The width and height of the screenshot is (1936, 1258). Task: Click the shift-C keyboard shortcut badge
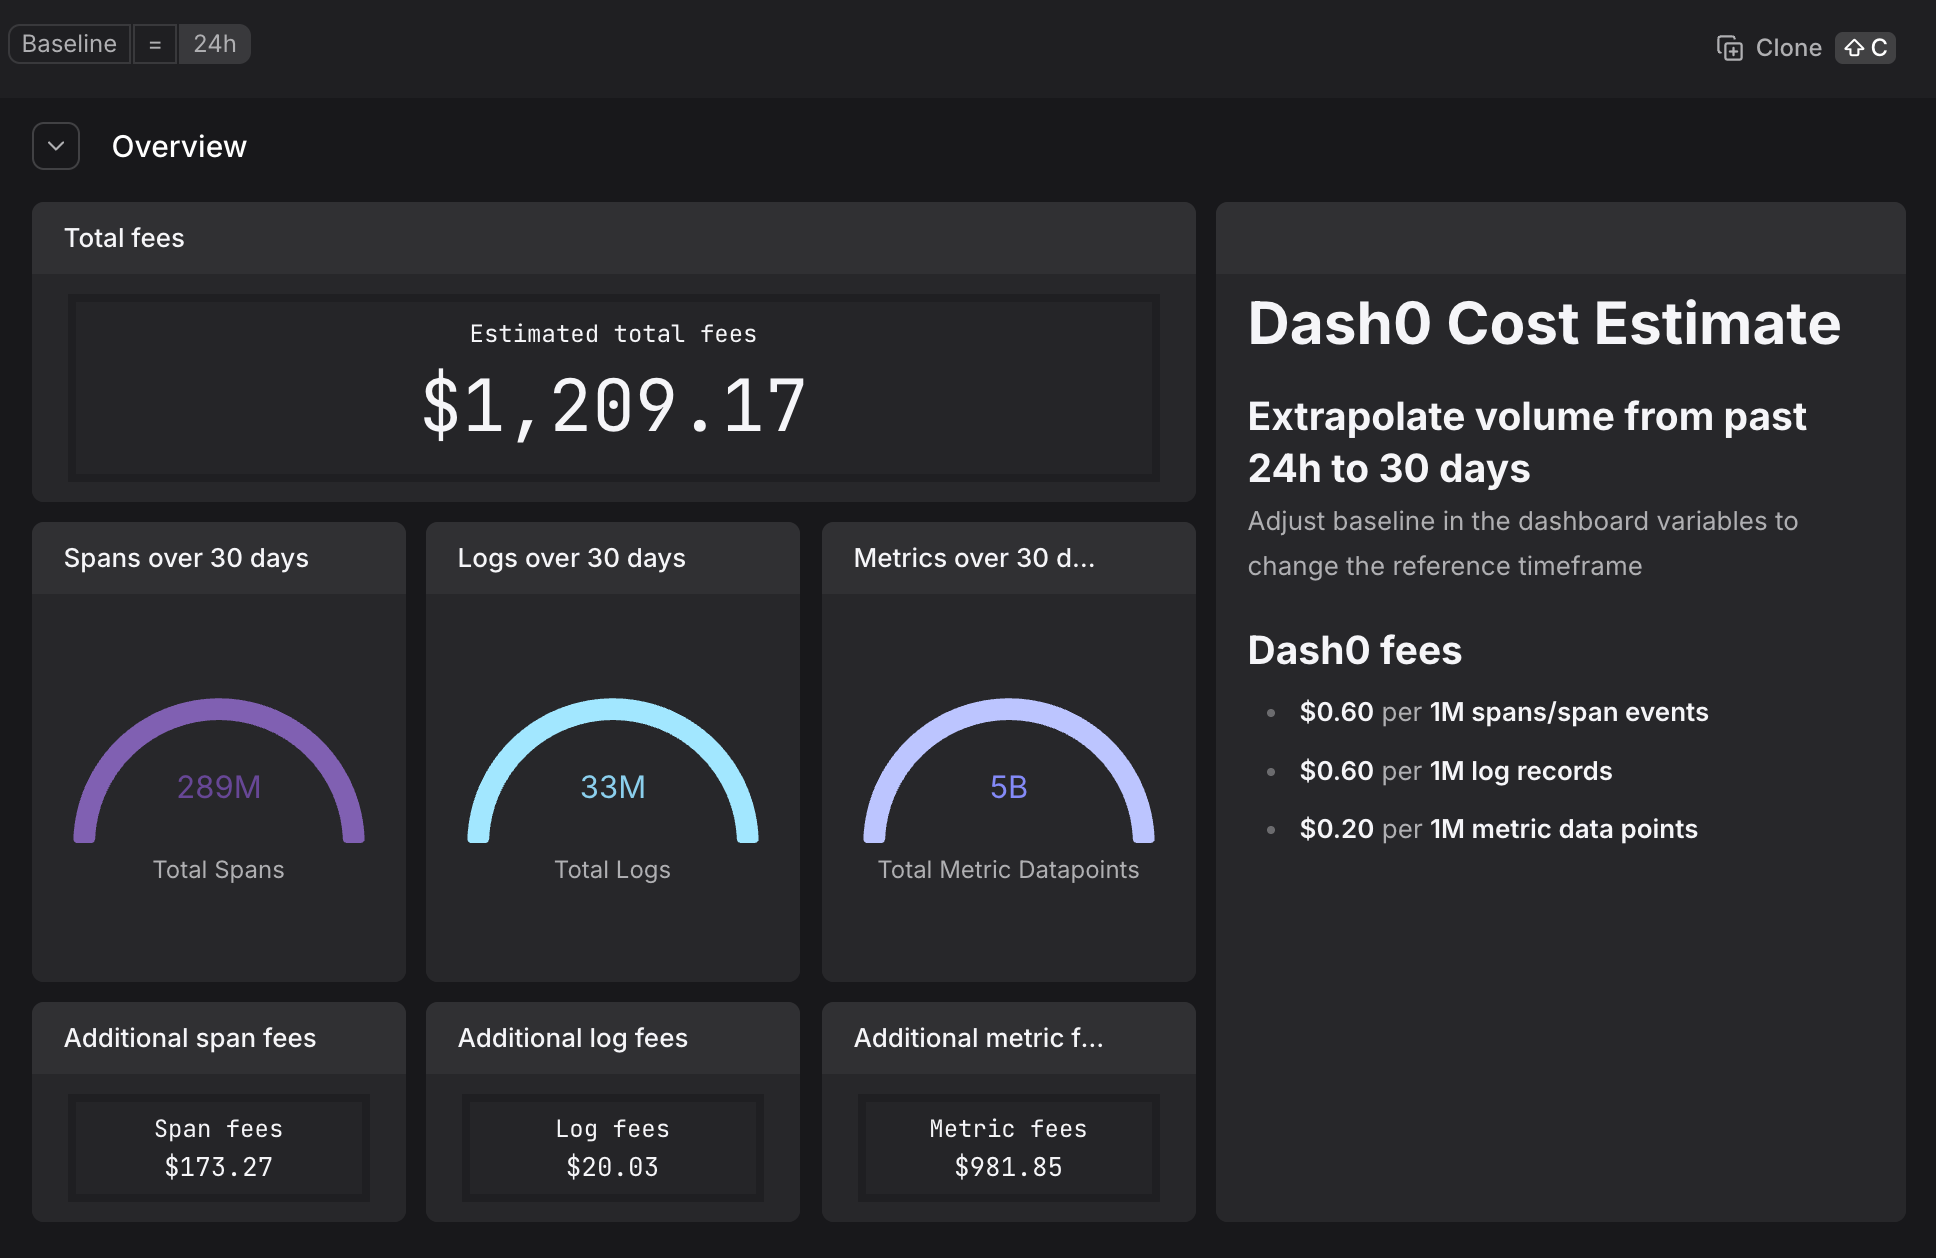1865,48
